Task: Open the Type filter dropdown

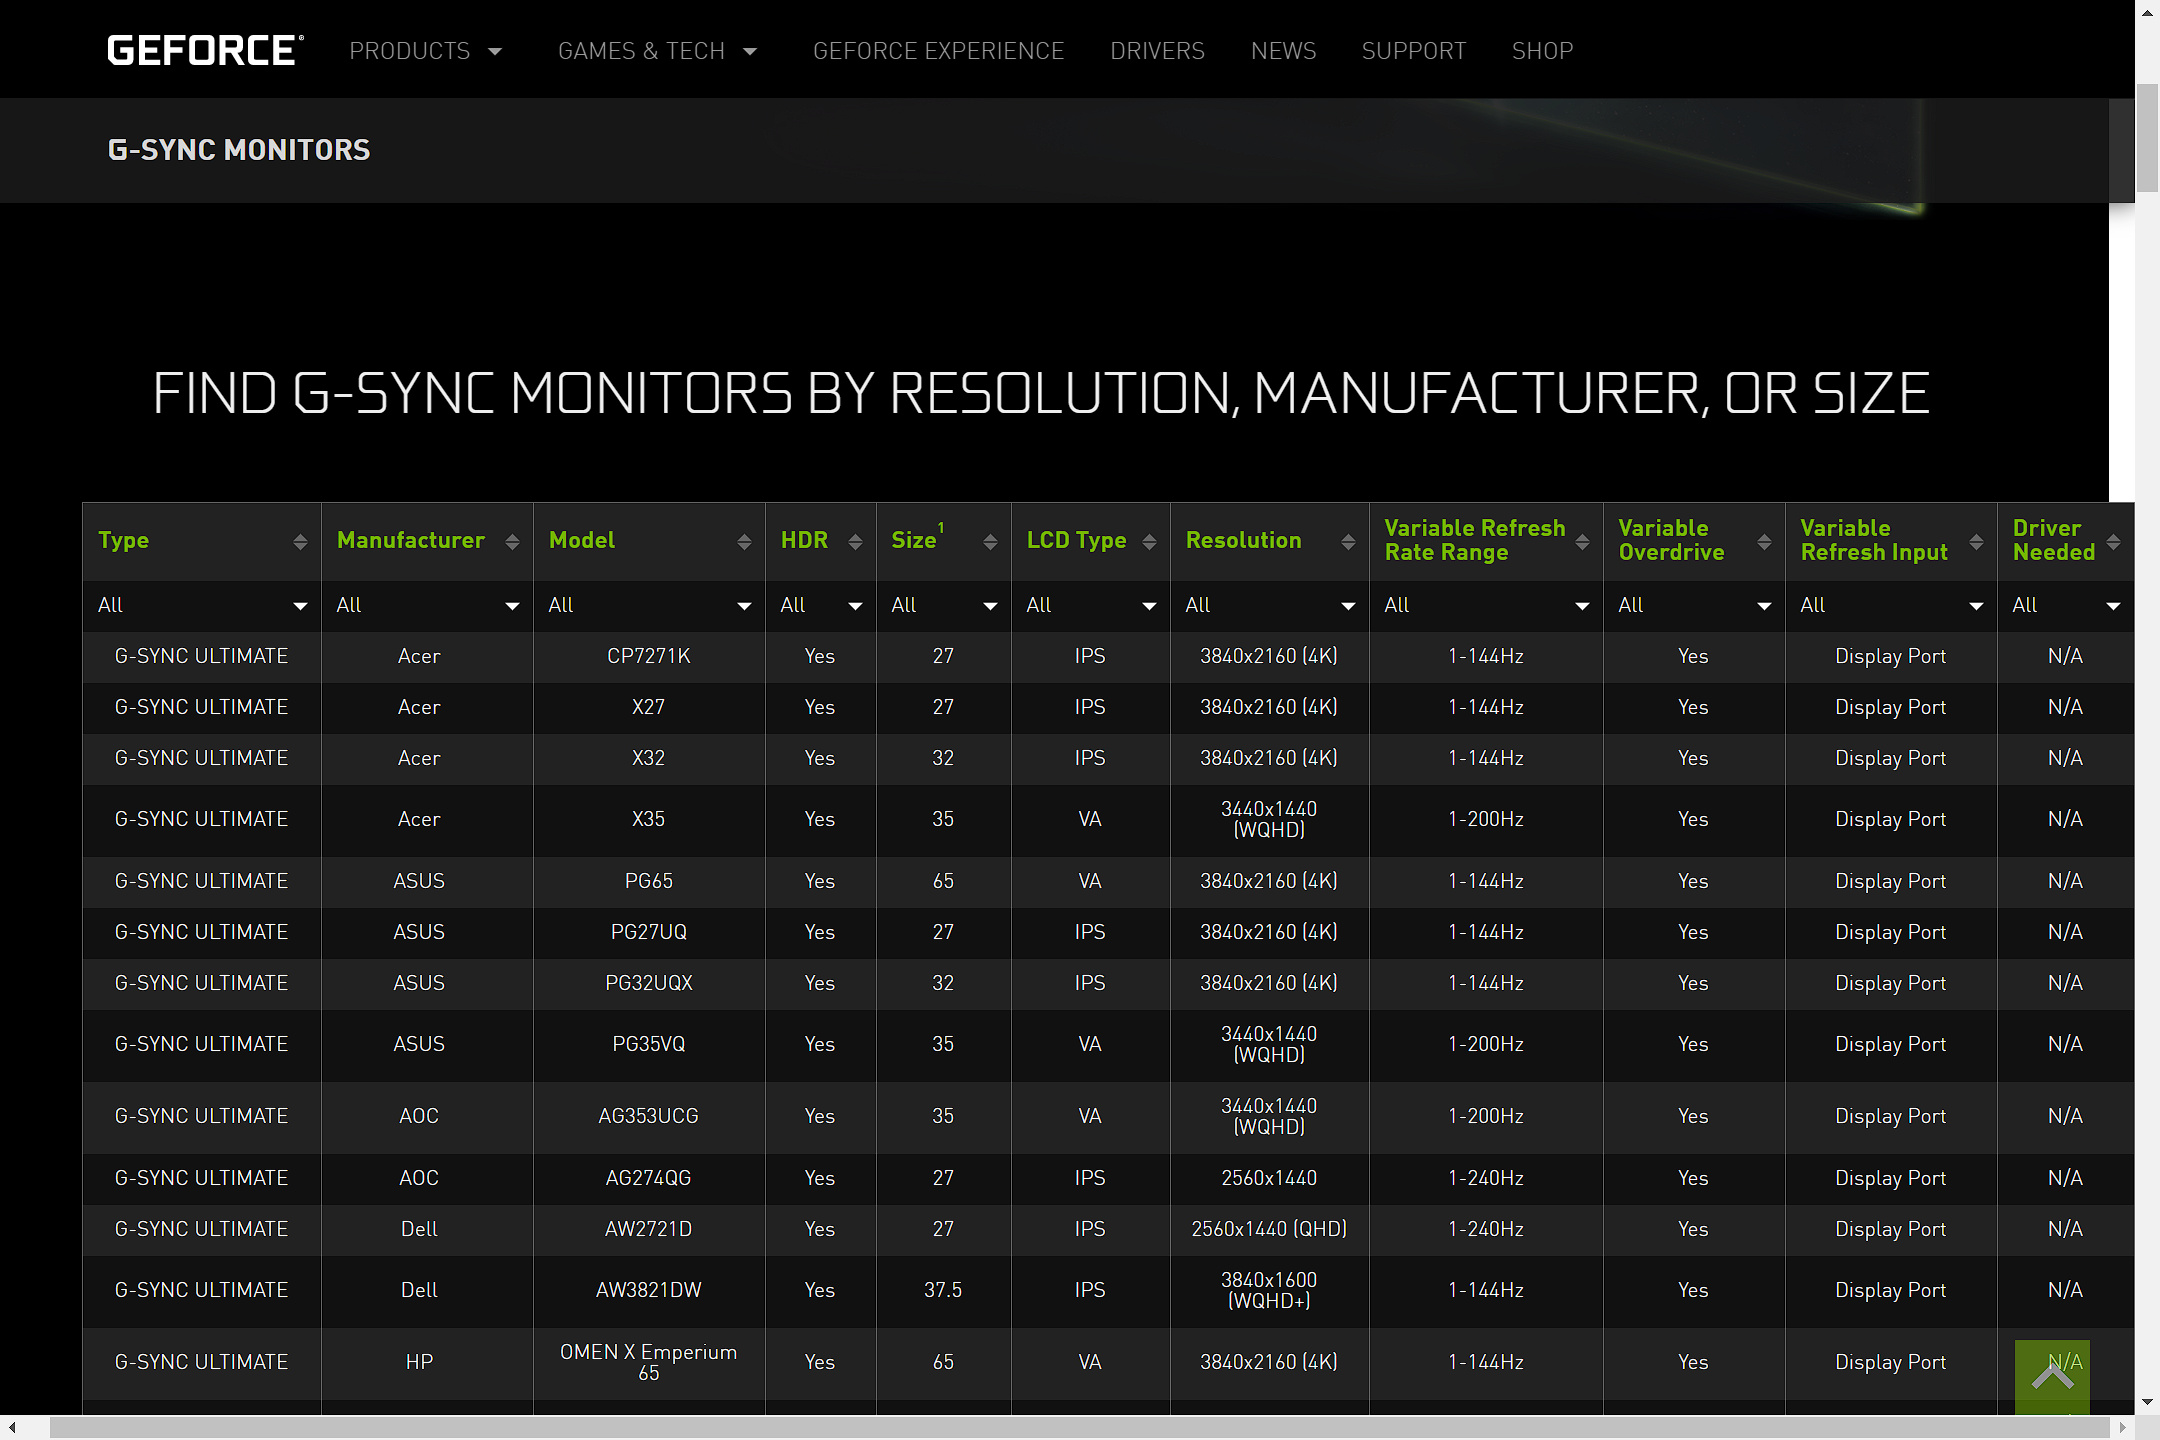Action: coord(202,605)
